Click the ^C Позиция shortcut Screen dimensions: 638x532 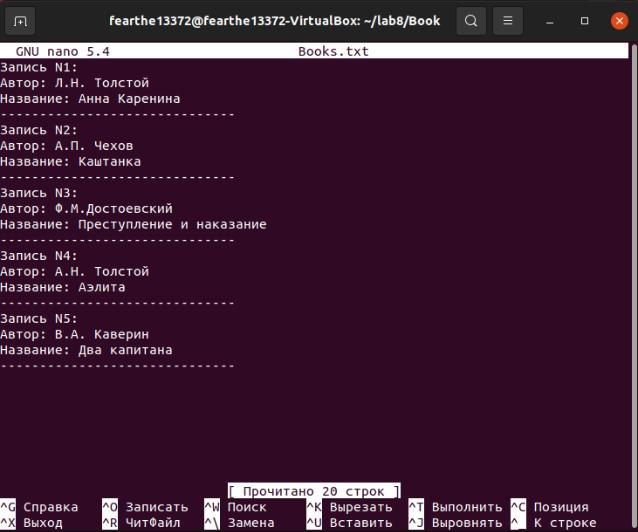tap(550, 507)
